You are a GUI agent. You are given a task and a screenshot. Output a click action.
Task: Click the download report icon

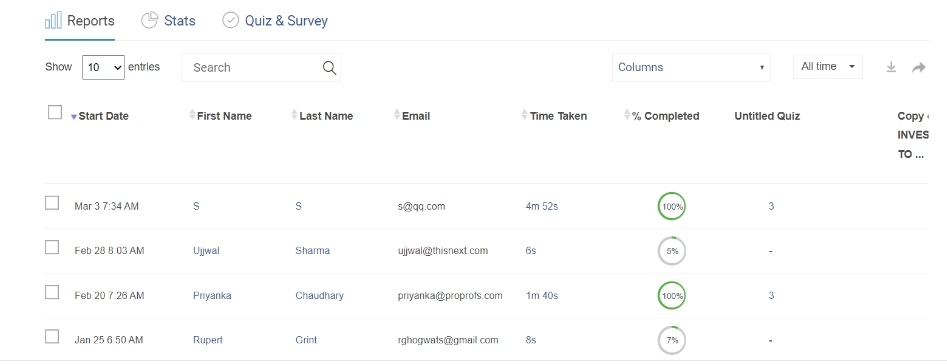pos(891,68)
